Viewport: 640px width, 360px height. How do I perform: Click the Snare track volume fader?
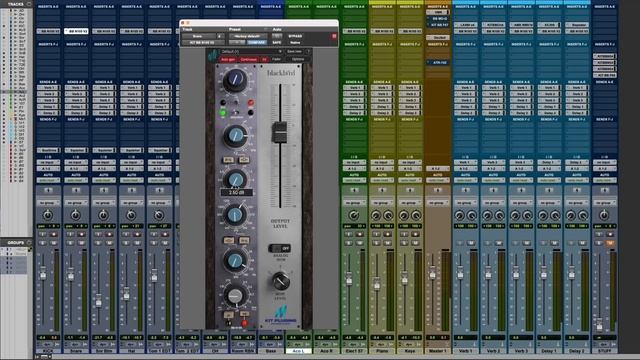[71, 274]
